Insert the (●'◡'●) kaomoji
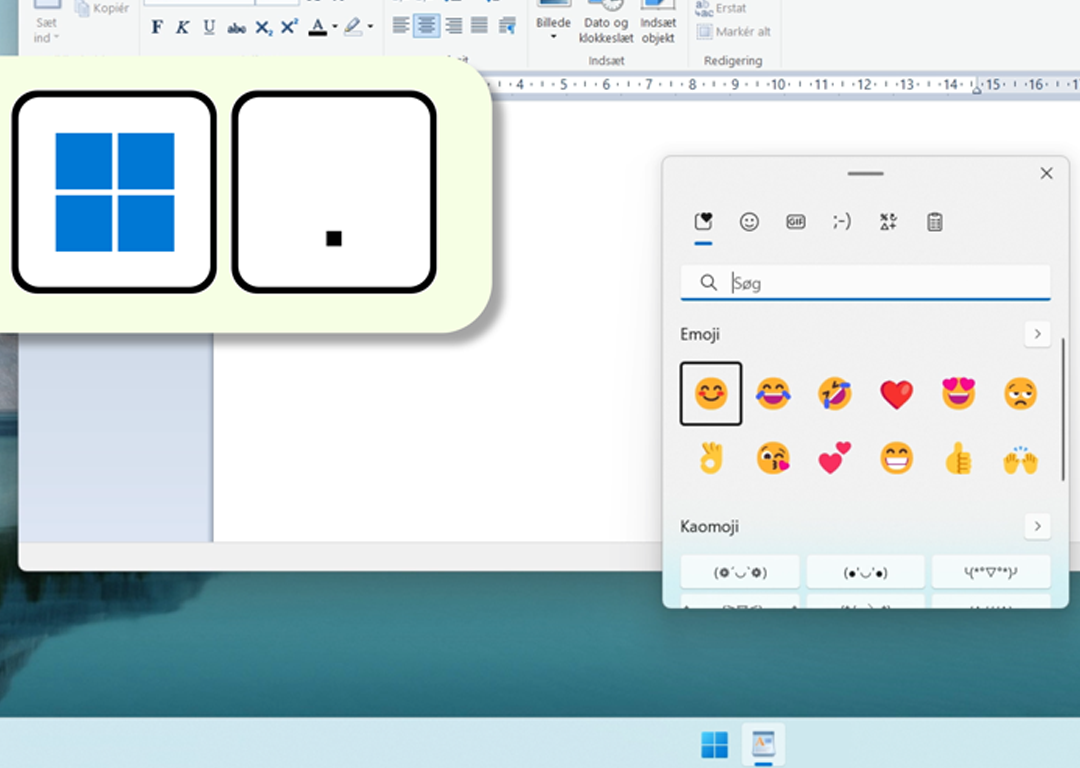1080x768 pixels. click(x=866, y=572)
